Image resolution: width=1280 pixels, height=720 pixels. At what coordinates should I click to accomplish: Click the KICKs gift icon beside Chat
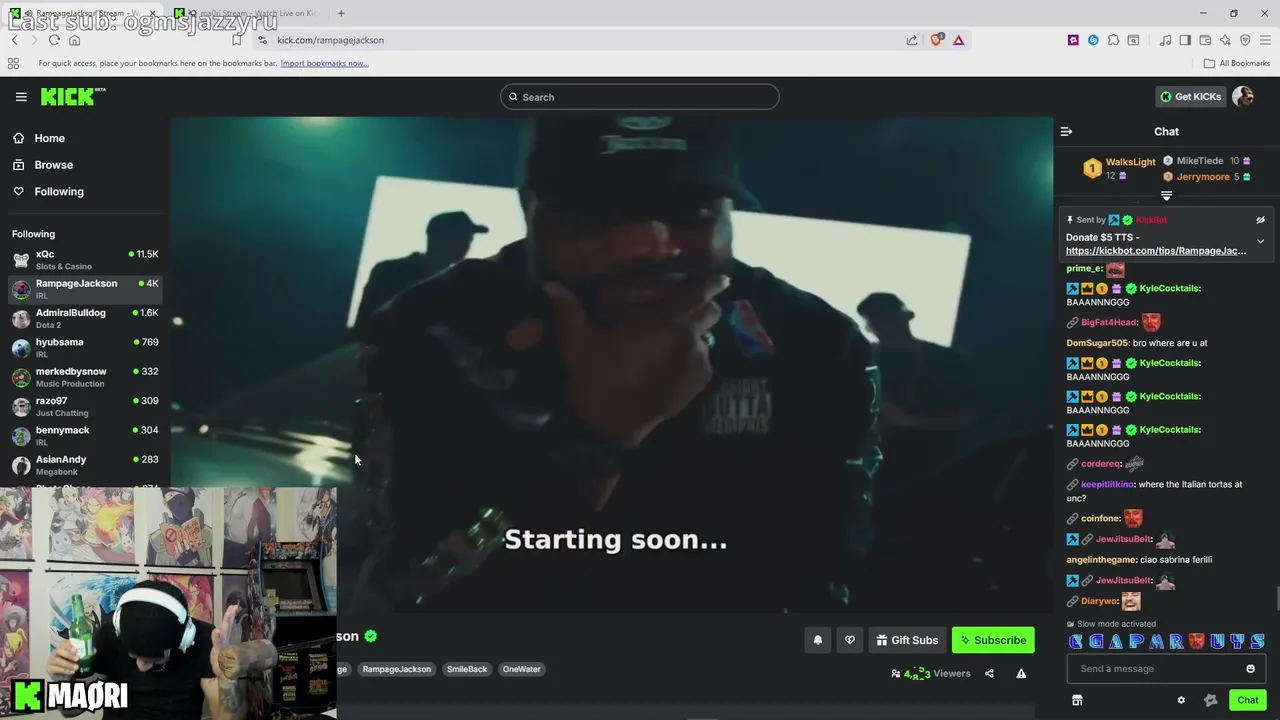tap(1211, 700)
